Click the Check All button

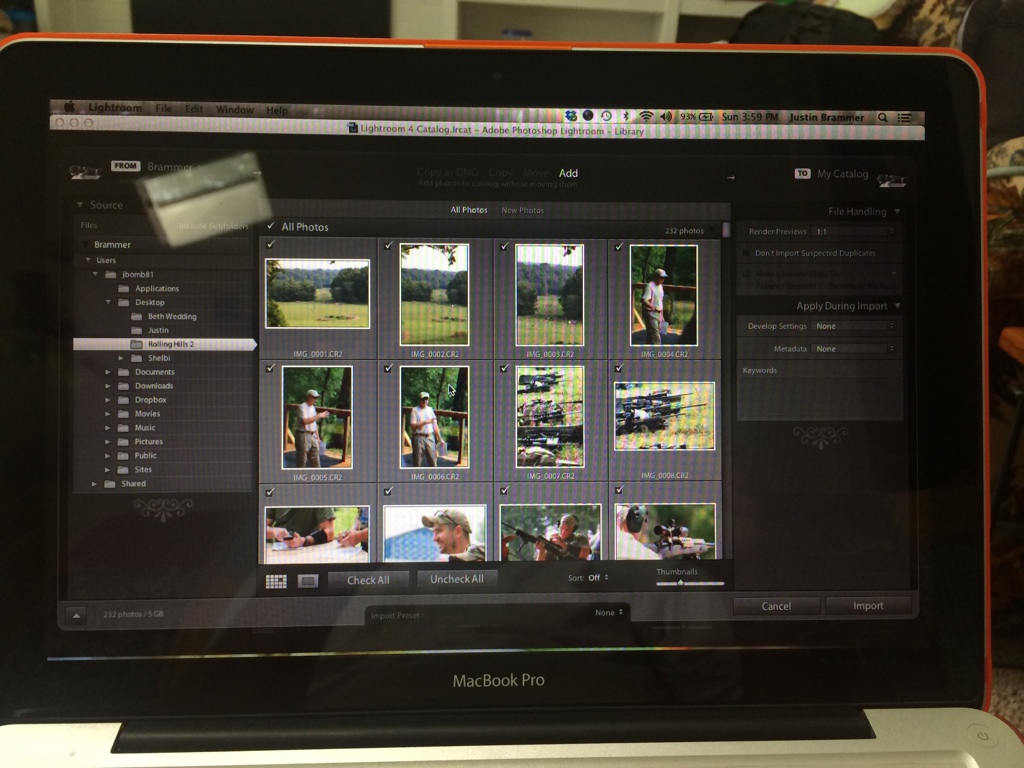coord(368,580)
